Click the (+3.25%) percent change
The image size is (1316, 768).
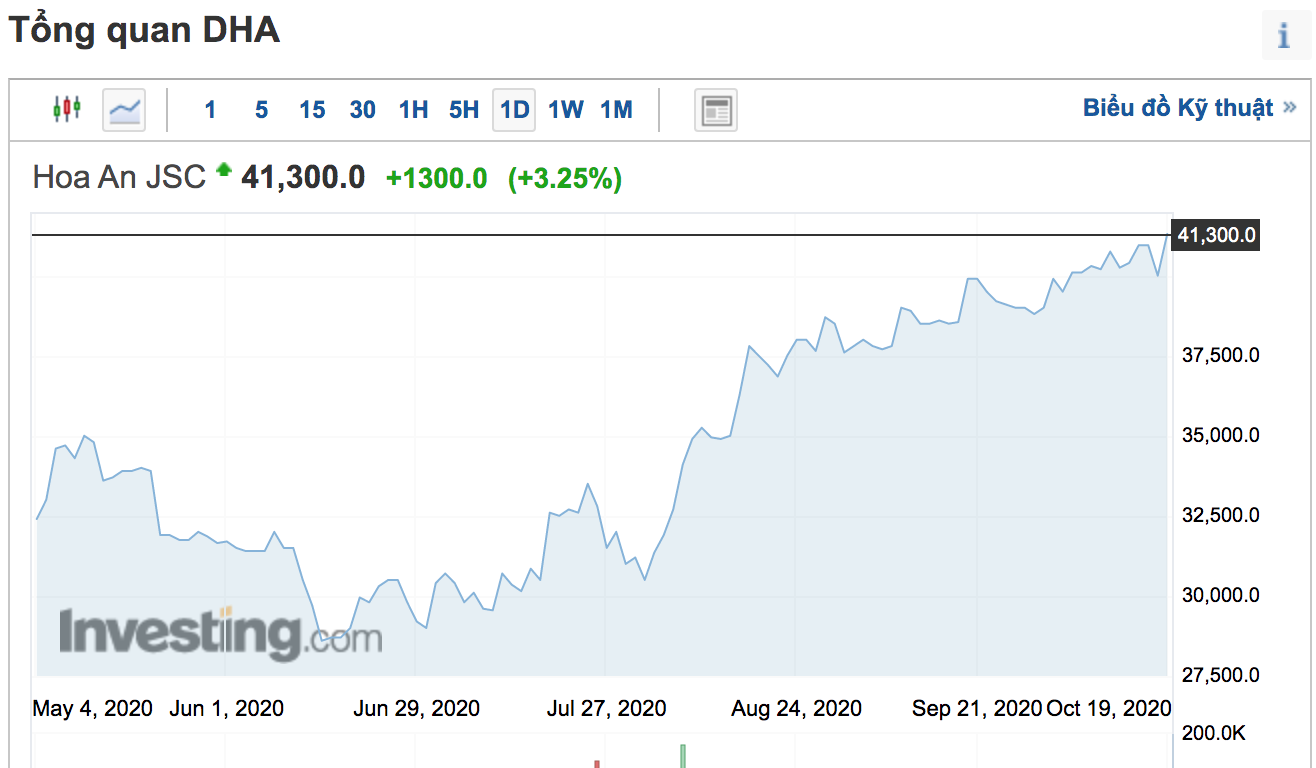coord(565,178)
